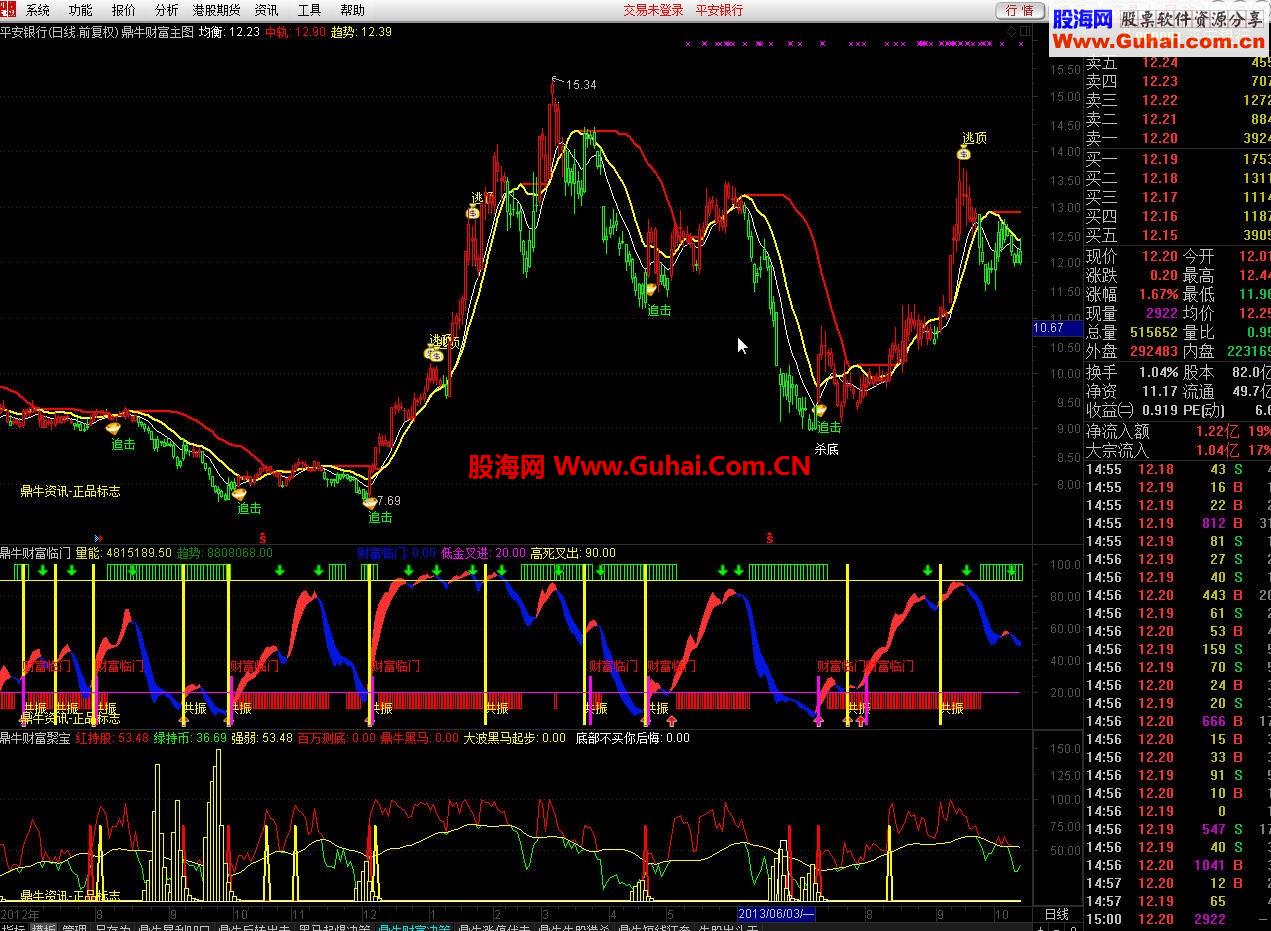Click the red 交易未登录 link

point(653,10)
